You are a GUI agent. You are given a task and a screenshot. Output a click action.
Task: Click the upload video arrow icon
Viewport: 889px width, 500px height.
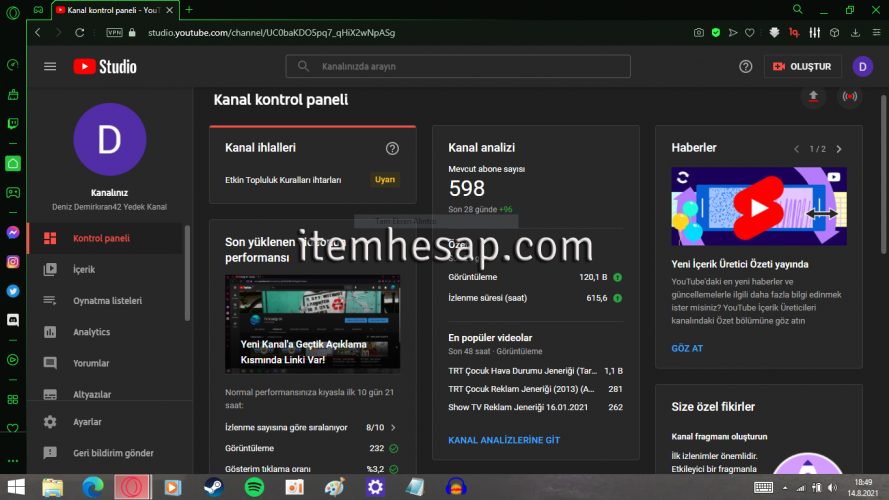tap(813, 97)
